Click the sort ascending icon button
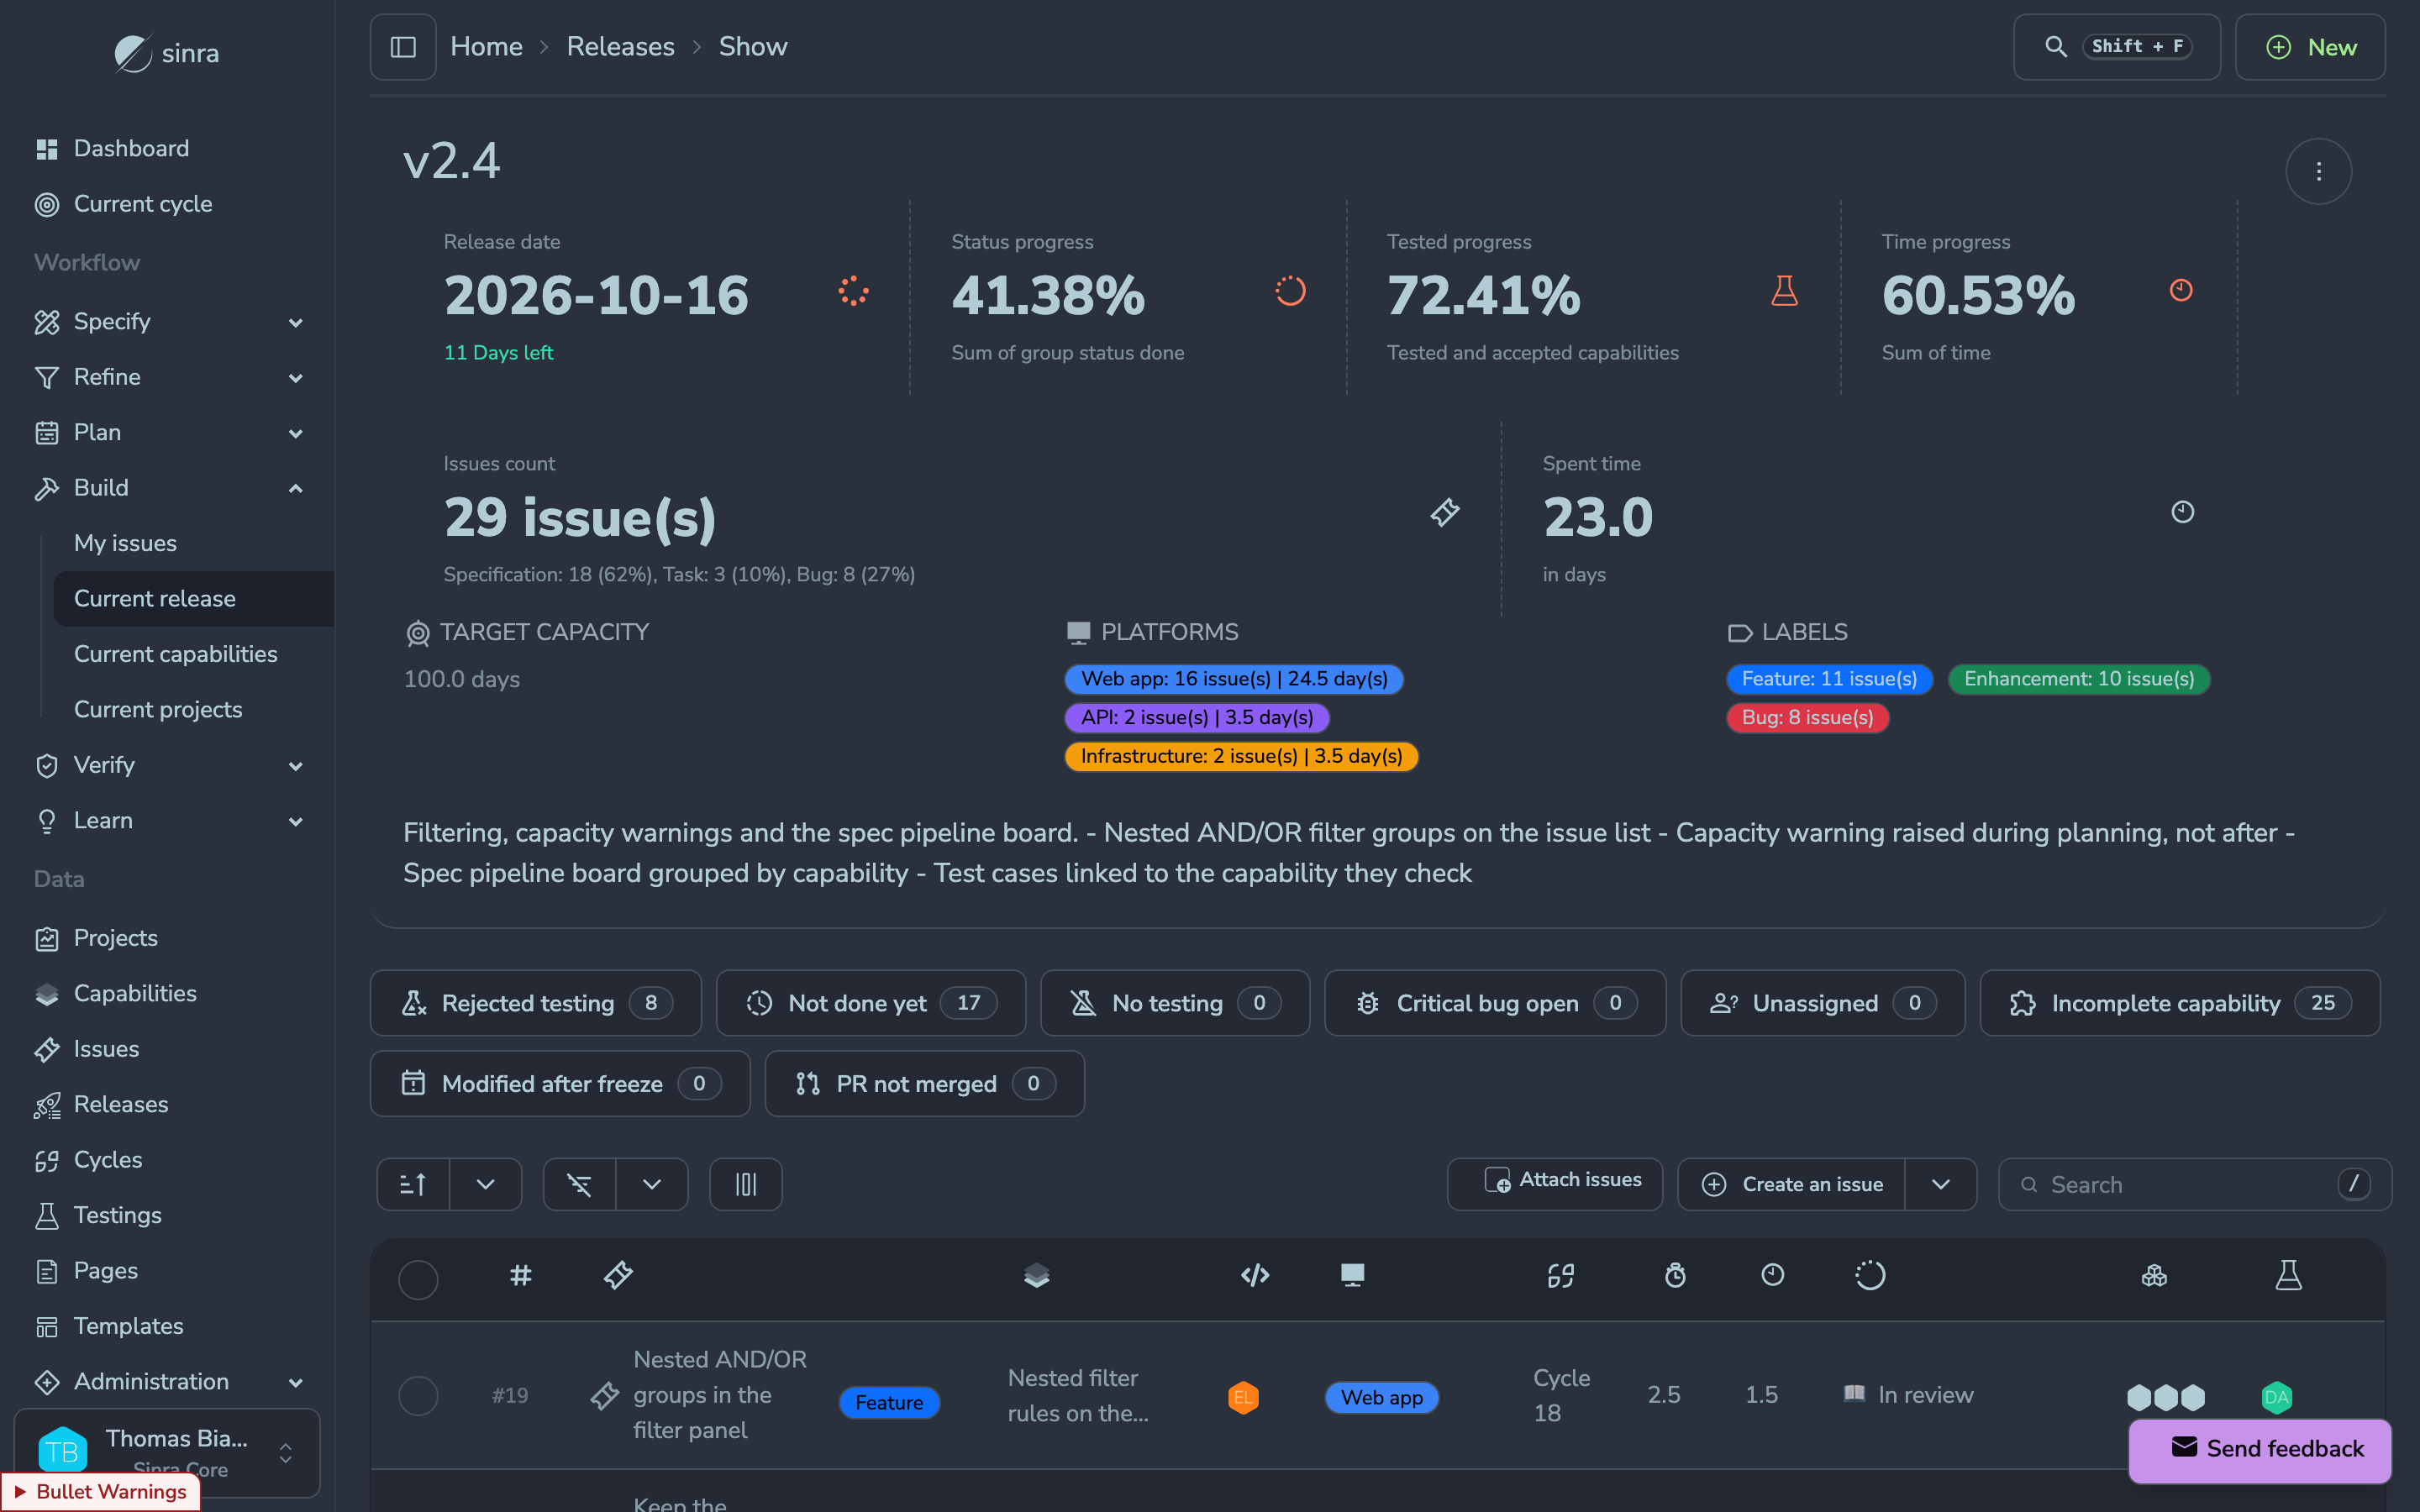Screen dimensions: 2420x1512 (x=413, y=1184)
